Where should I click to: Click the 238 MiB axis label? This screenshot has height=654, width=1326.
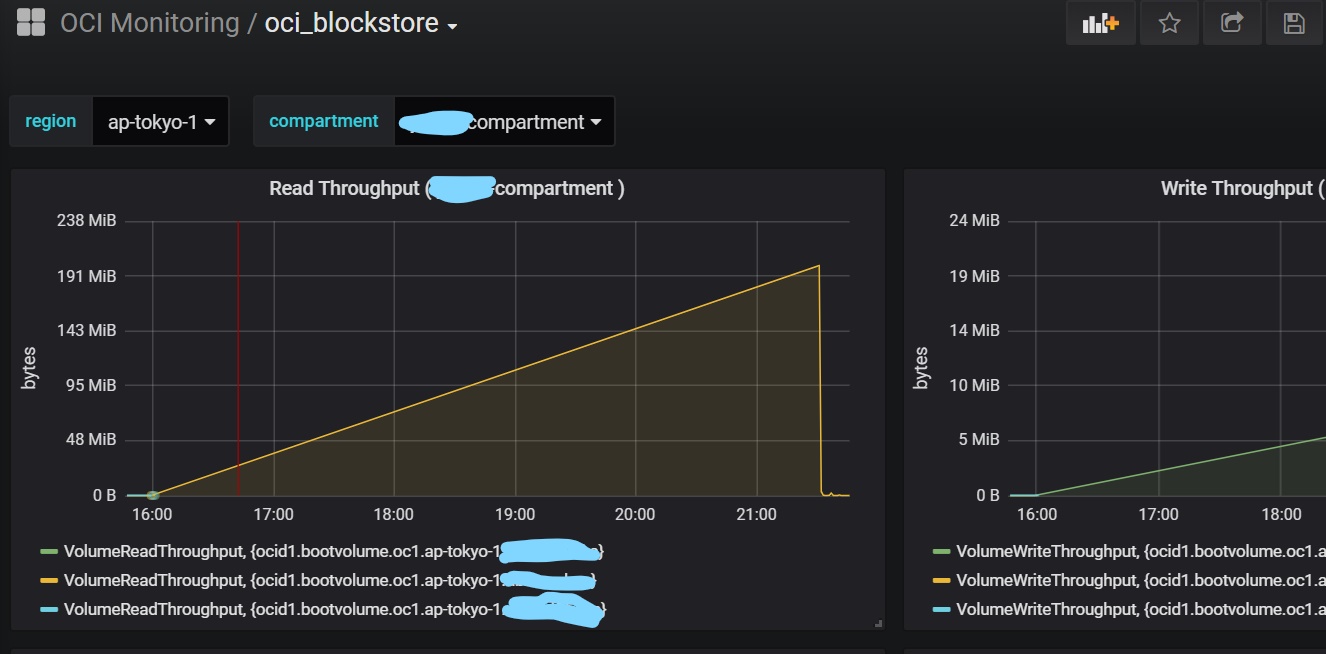[88, 220]
